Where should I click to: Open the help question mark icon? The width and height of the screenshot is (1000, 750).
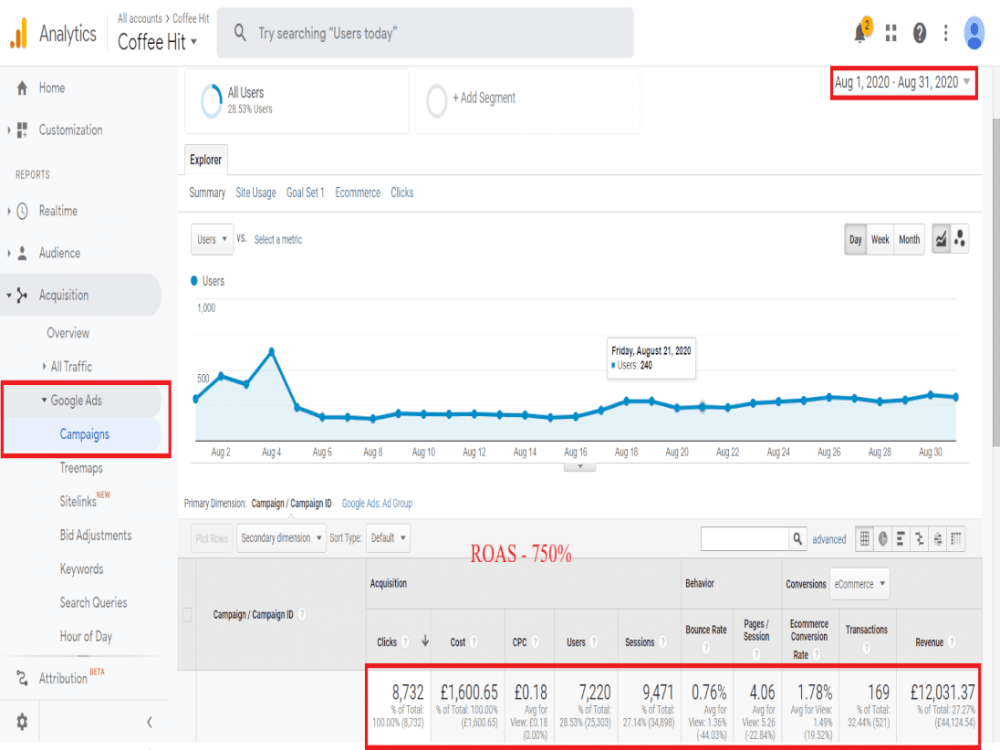click(919, 33)
